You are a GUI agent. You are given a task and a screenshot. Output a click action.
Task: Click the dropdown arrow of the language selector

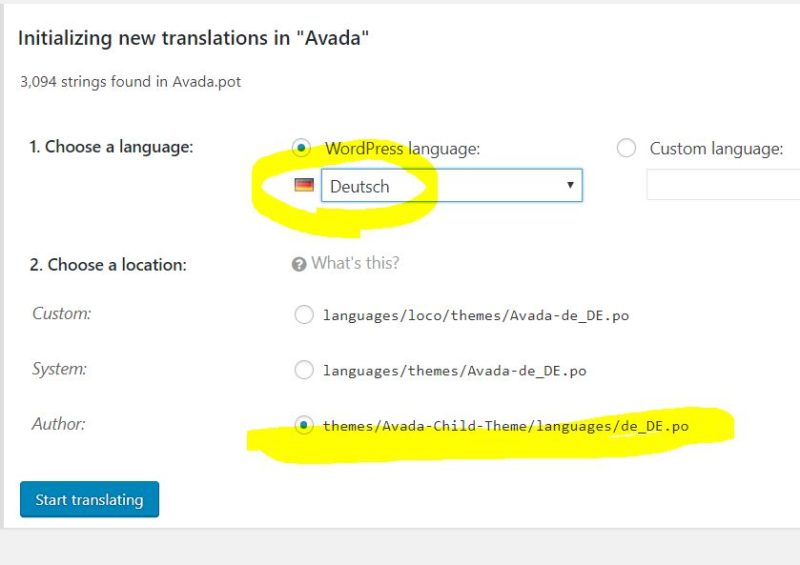click(x=570, y=186)
